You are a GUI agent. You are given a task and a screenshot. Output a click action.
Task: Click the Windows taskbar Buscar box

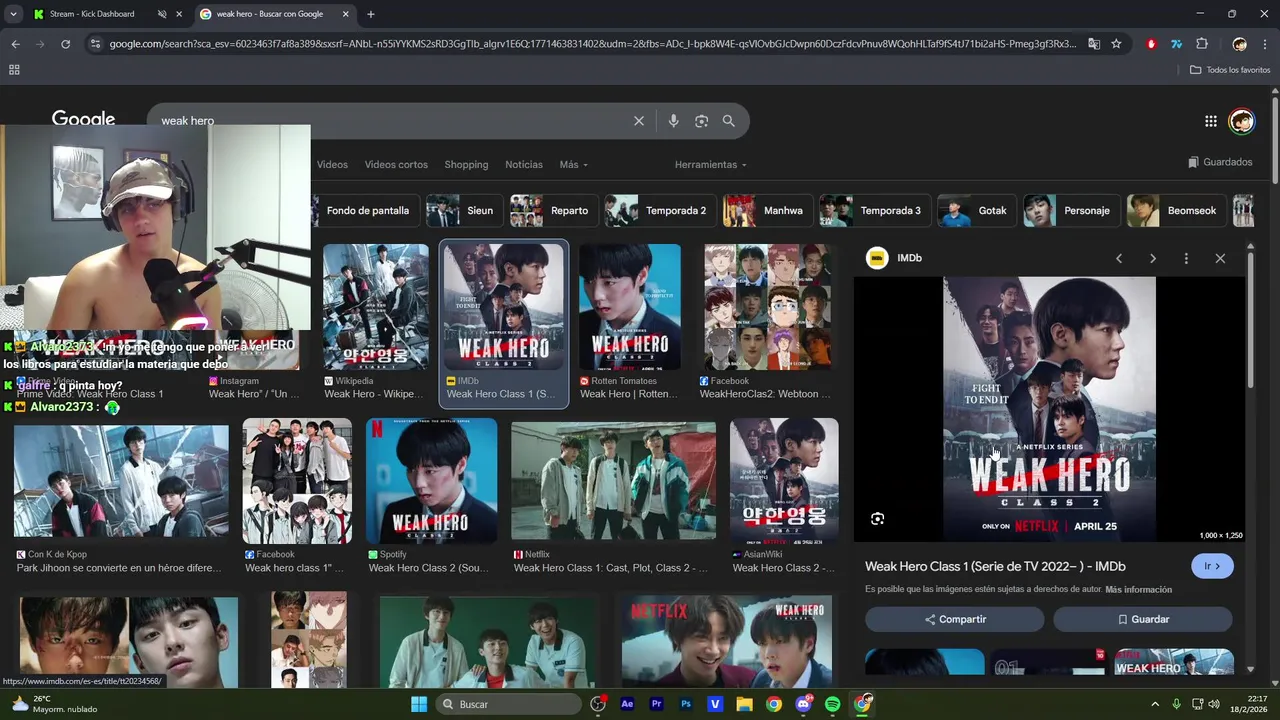(x=508, y=704)
